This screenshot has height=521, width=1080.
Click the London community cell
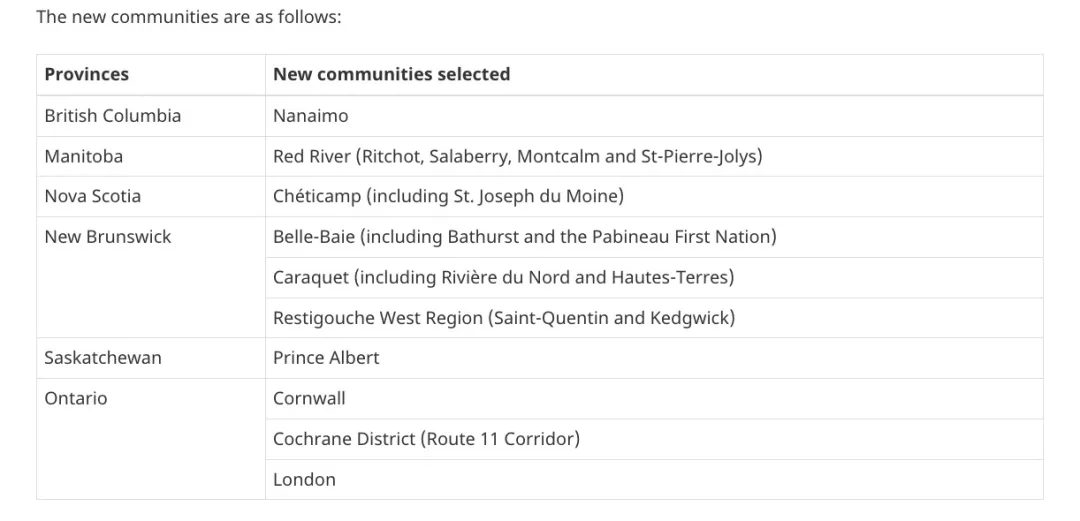[x=304, y=479]
